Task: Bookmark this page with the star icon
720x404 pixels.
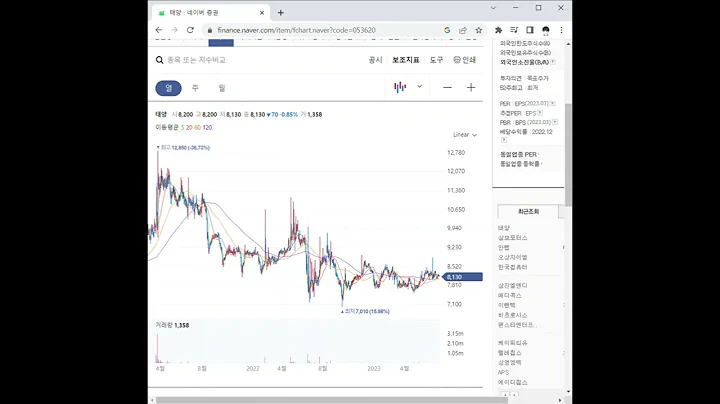Action: (x=478, y=30)
